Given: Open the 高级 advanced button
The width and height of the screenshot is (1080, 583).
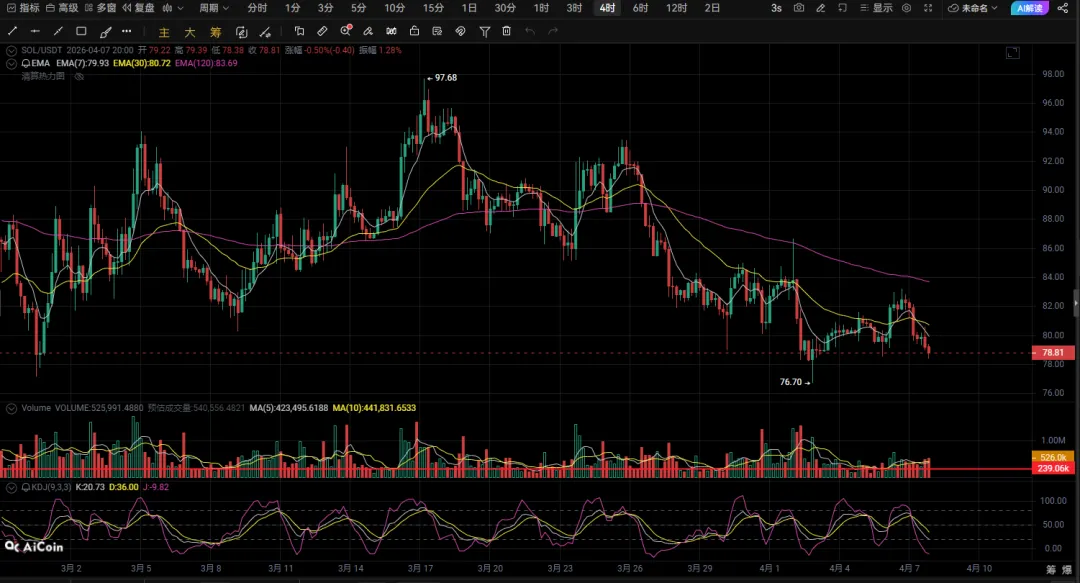Looking at the screenshot, I should [x=62, y=8].
